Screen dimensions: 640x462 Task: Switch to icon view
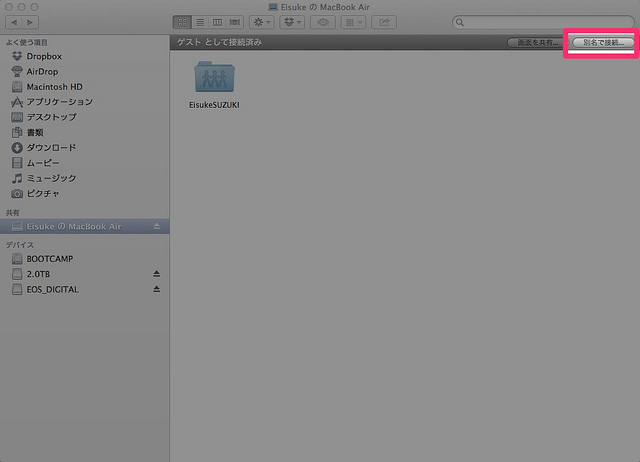[182, 22]
